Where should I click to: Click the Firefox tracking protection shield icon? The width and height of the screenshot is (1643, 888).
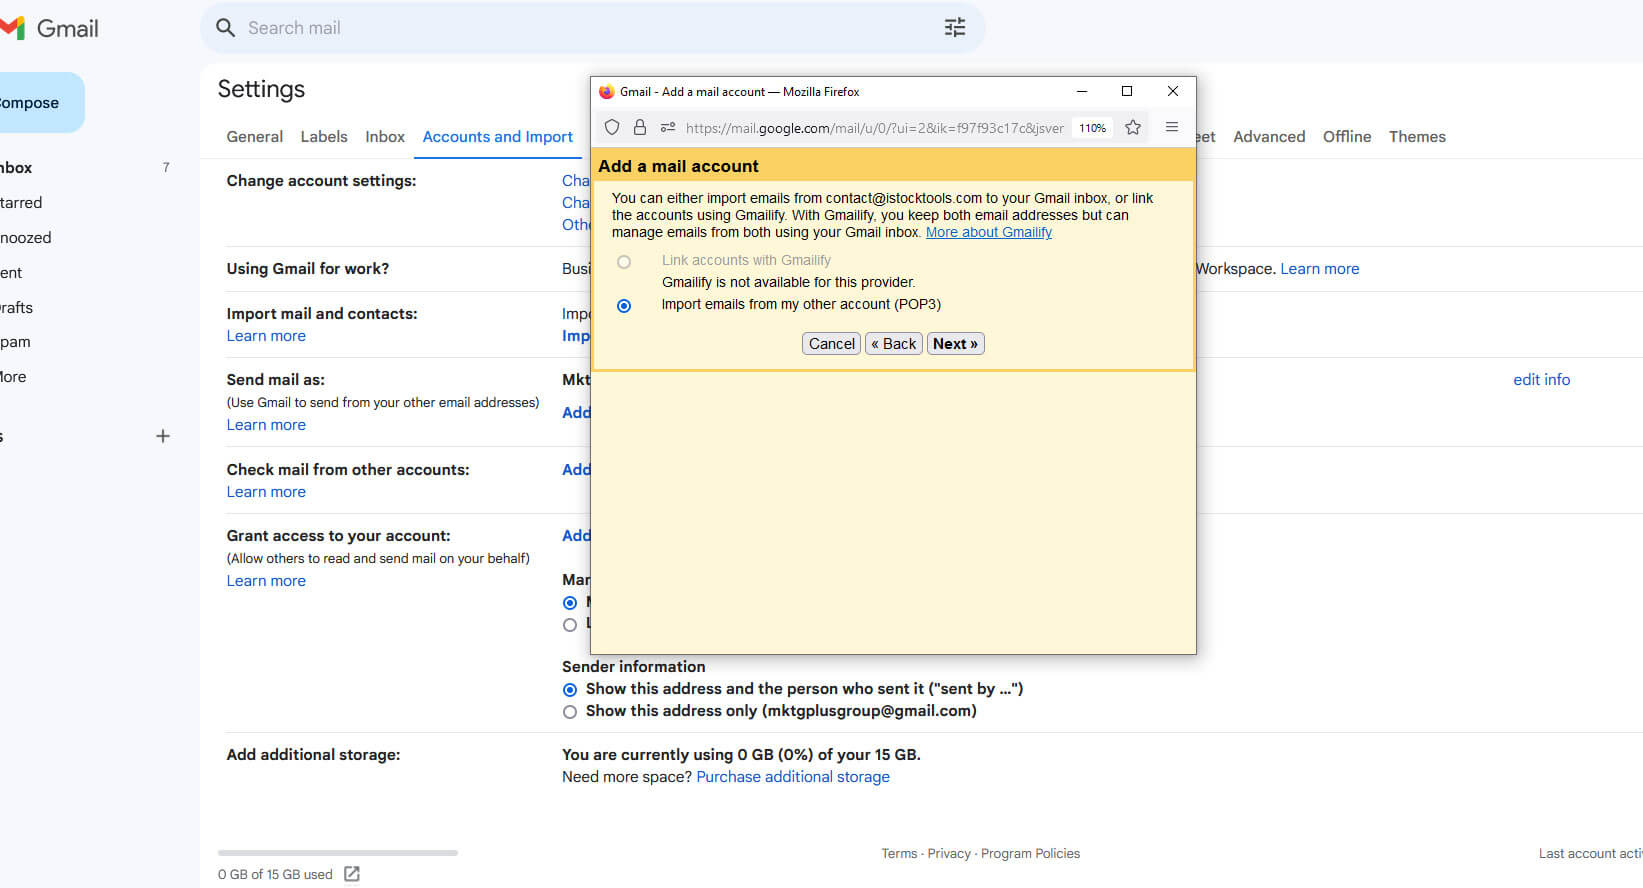pos(612,127)
